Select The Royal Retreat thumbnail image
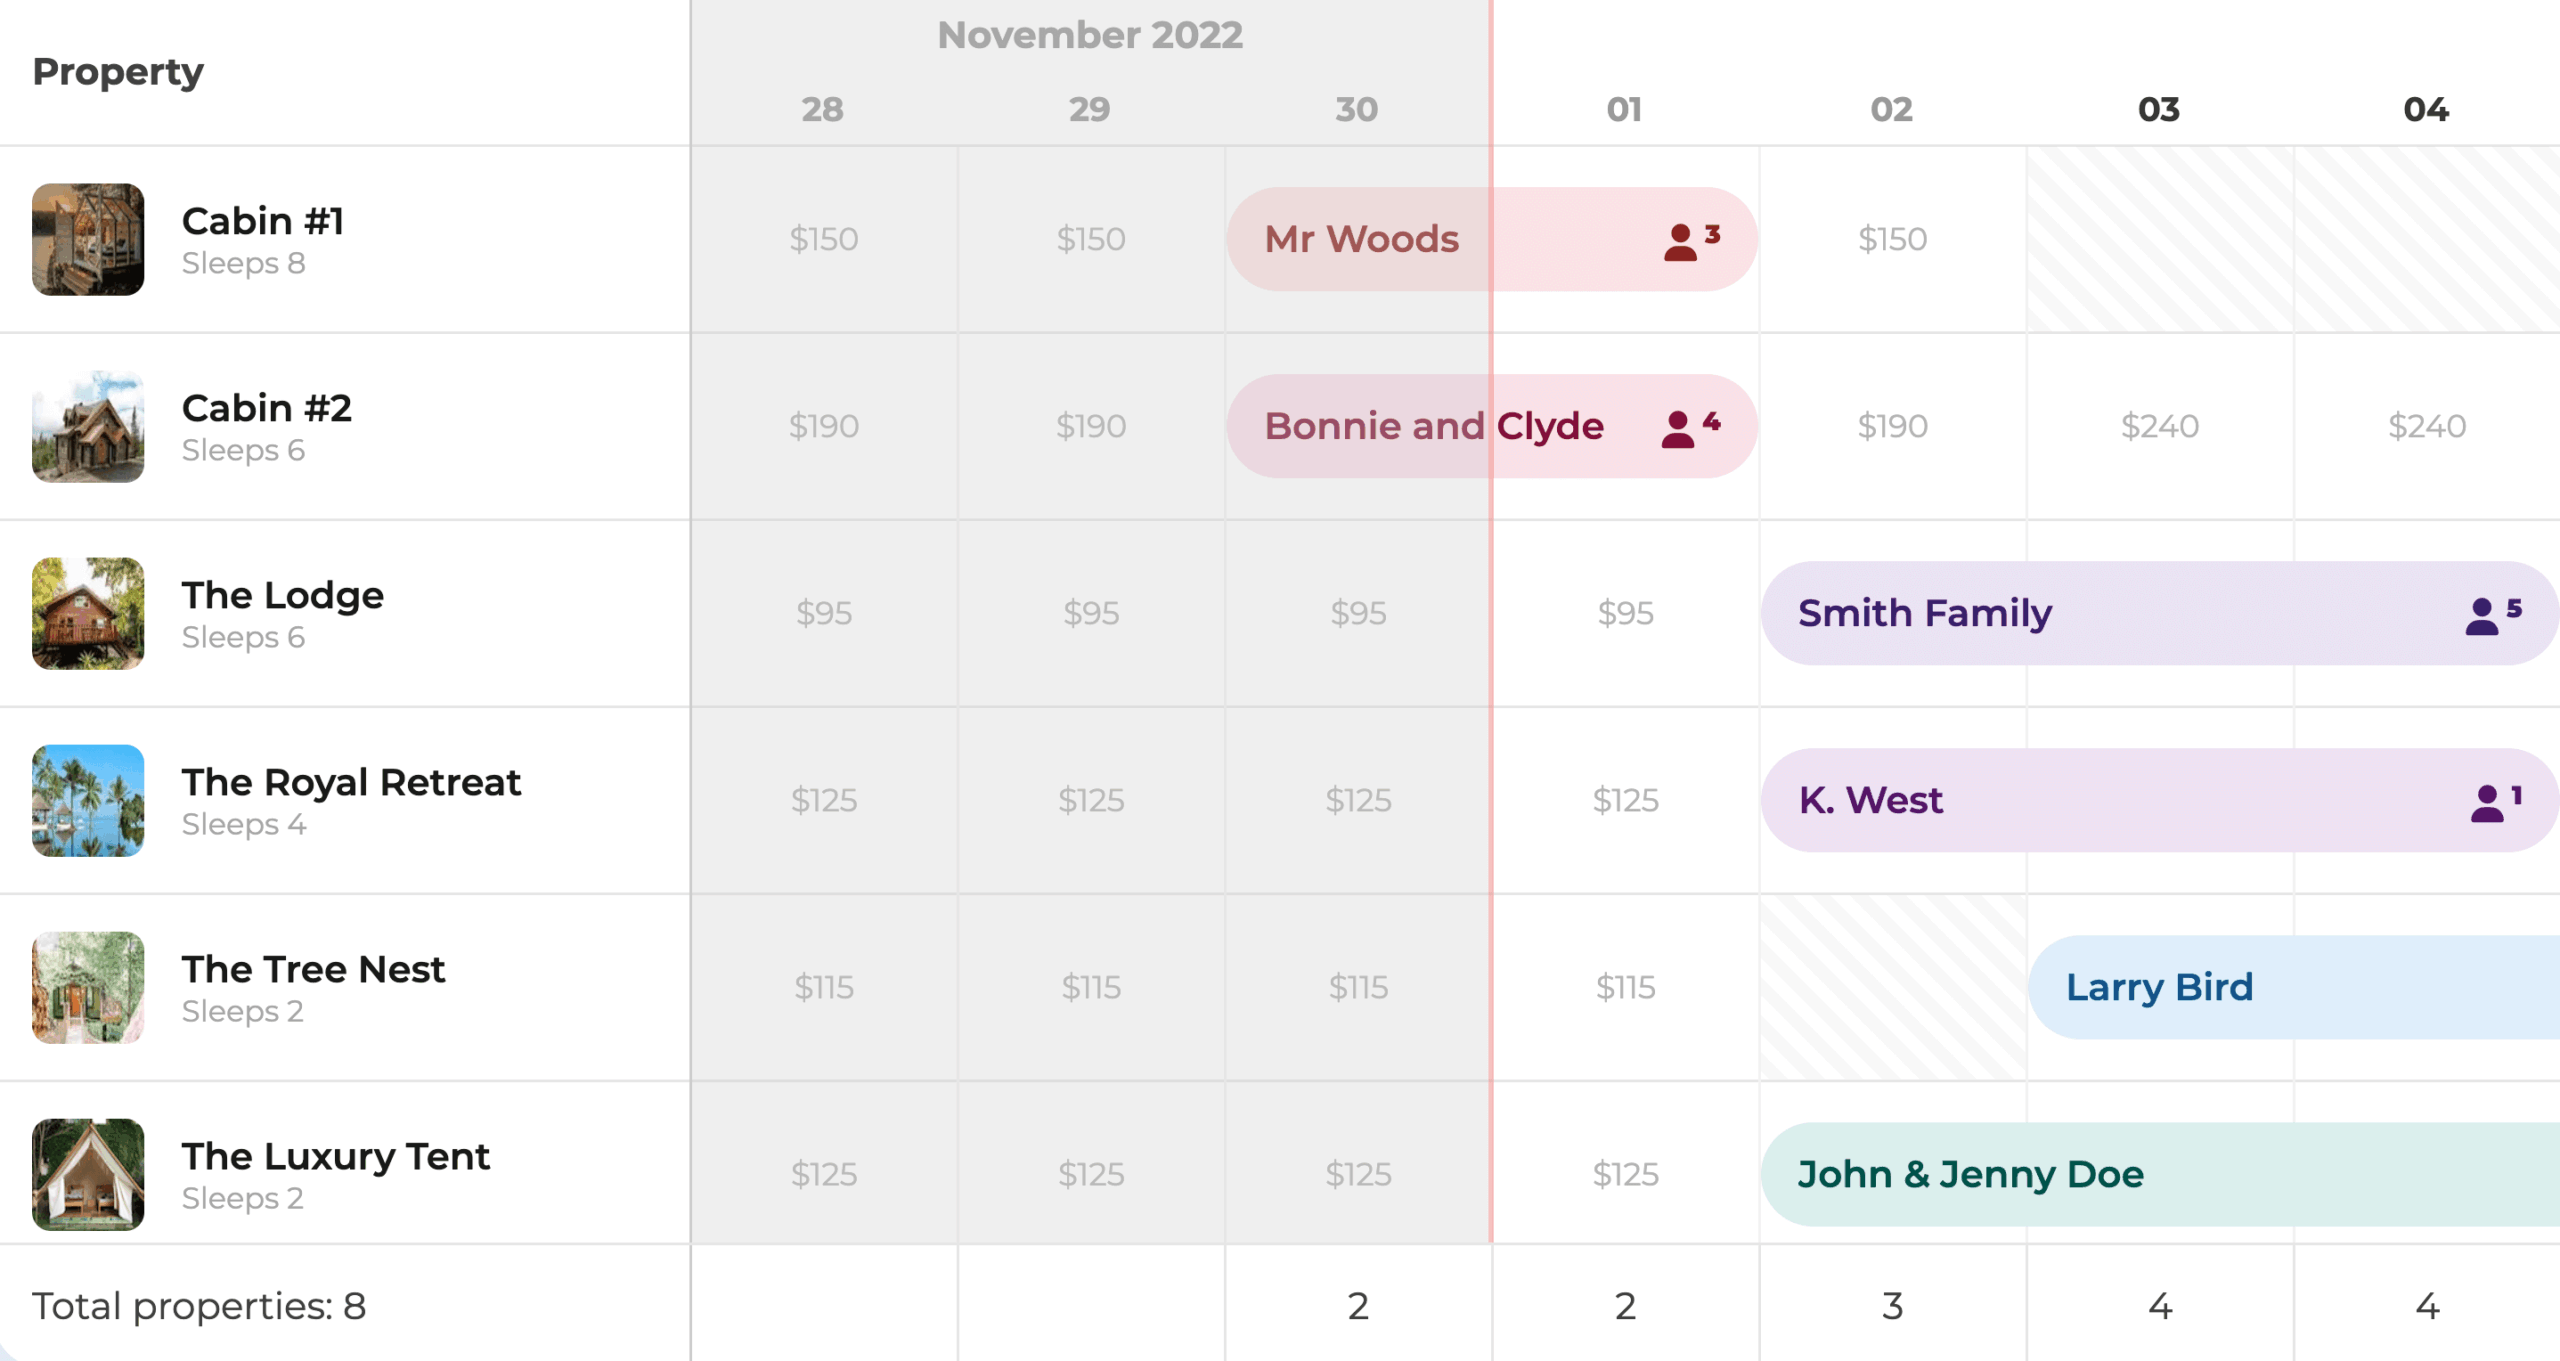Image resolution: width=2560 pixels, height=1361 pixels. pos(88,800)
